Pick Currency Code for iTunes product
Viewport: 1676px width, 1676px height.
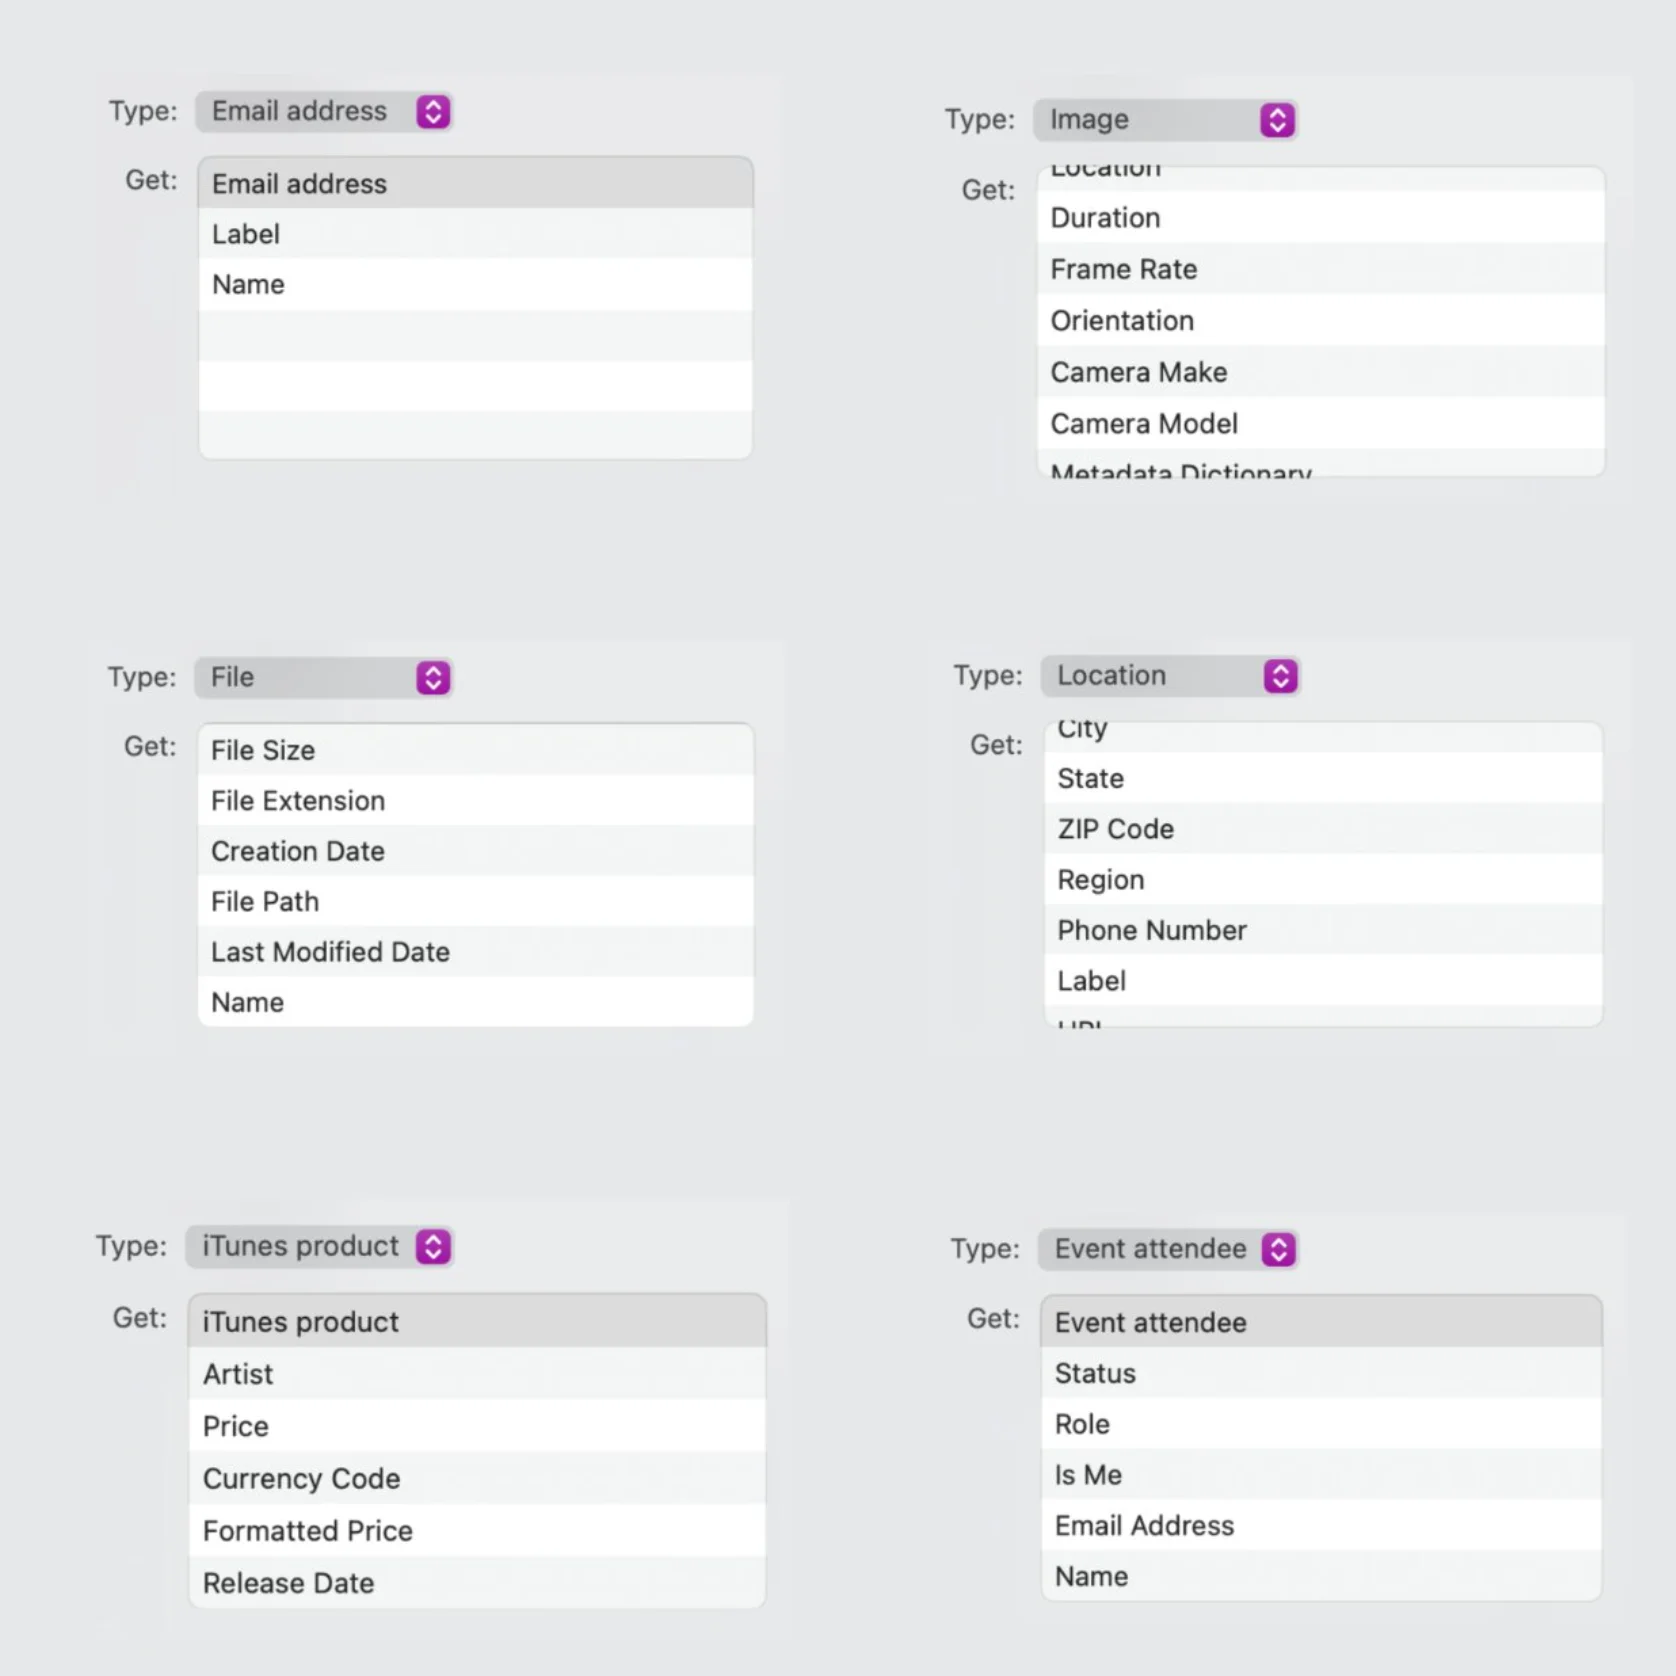[x=477, y=1479]
